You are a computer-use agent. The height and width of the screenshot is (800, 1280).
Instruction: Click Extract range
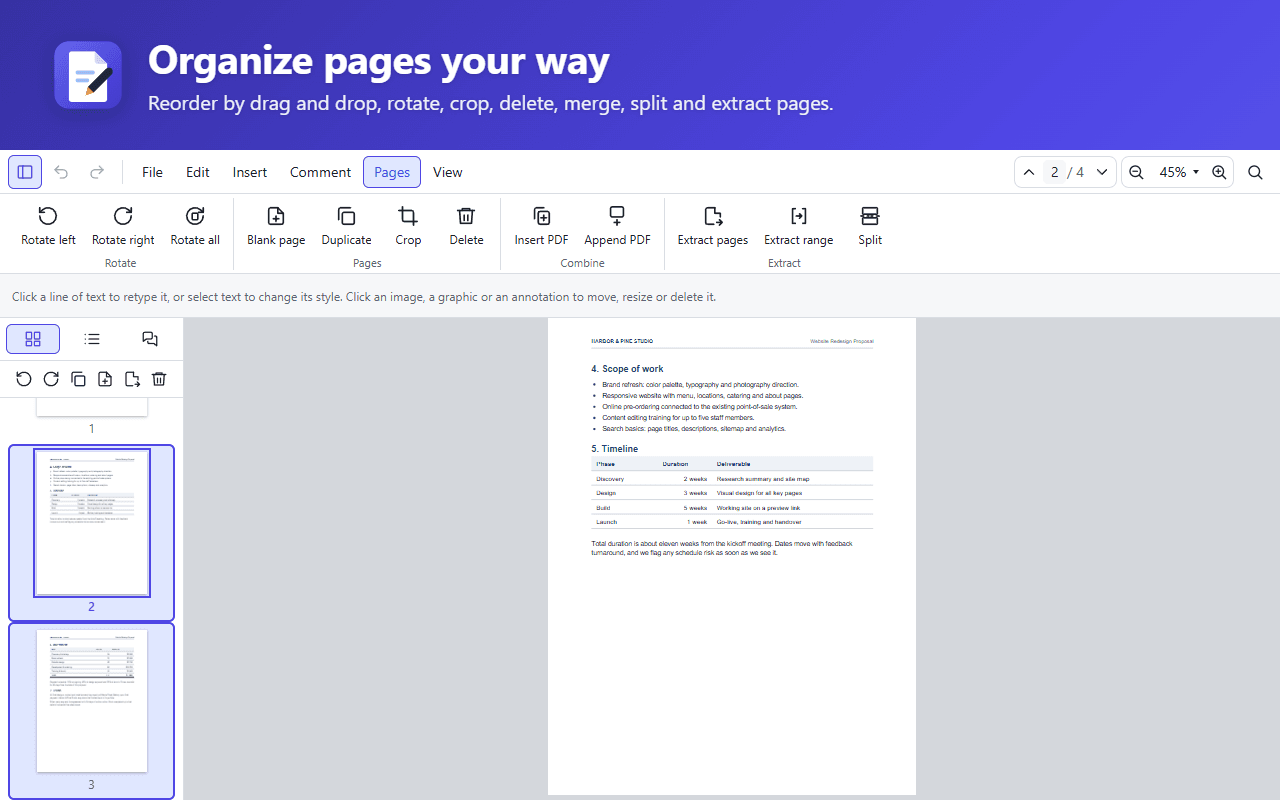pyautogui.click(x=798, y=226)
